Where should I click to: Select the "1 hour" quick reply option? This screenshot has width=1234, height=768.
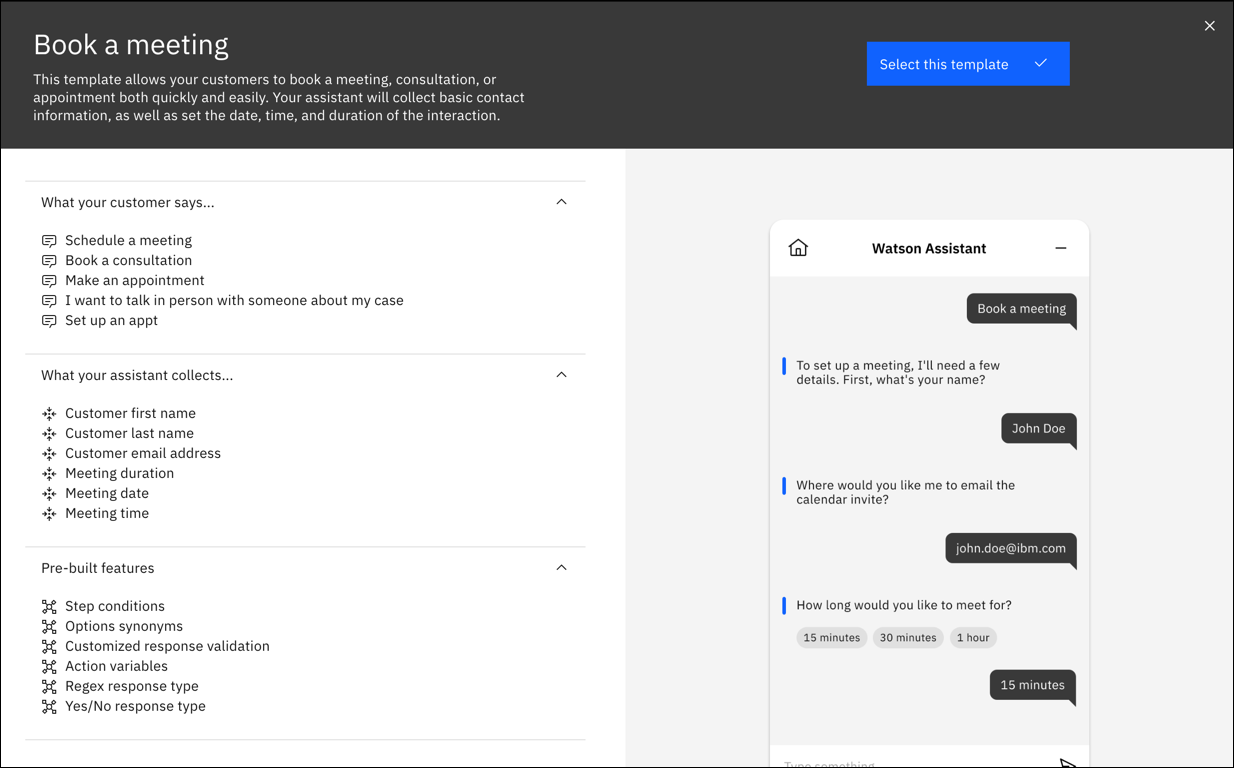pos(972,637)
